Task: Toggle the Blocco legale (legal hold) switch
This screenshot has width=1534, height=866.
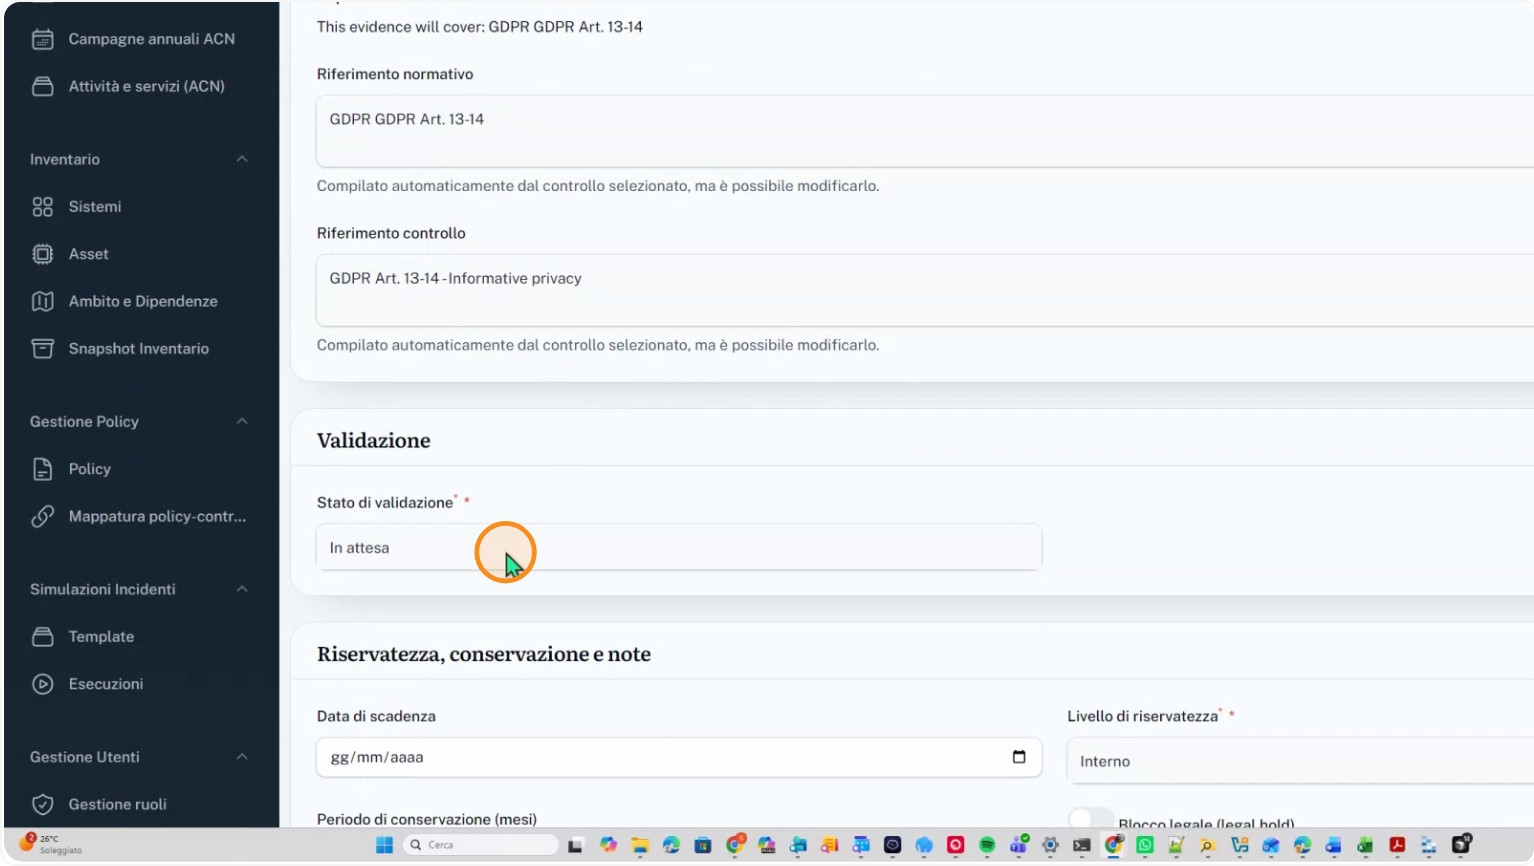Action: (1091, 819)
